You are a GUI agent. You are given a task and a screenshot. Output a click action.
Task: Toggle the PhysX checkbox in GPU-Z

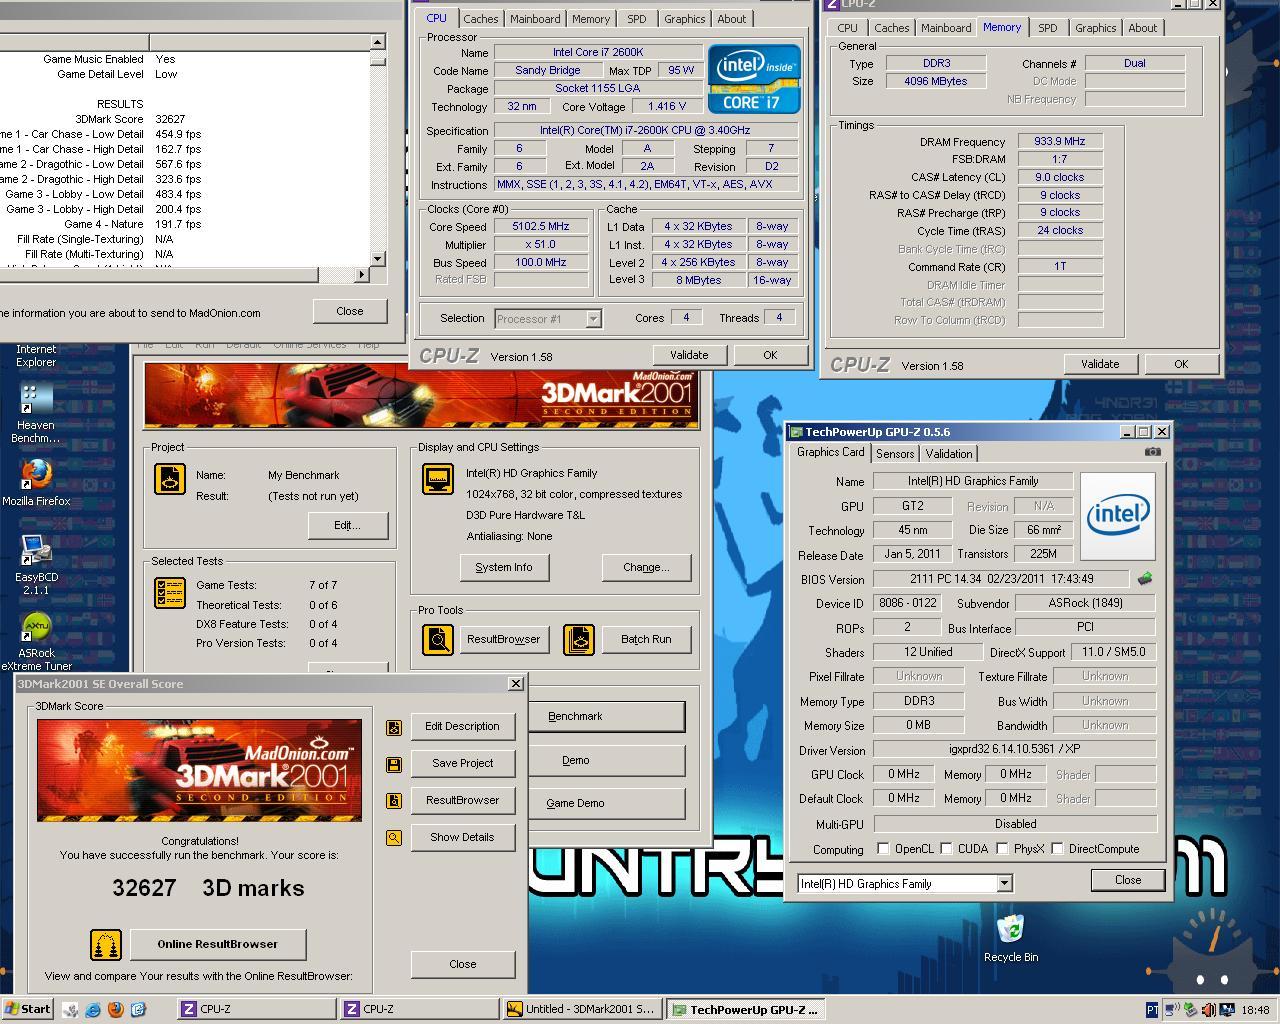[1001, 849]
